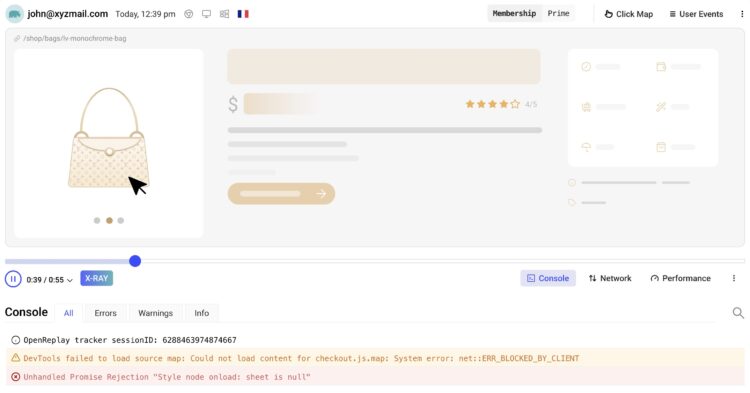Click the Unhandled Promise Rejection error line
The image size is (750, 393).
[375, 377]
